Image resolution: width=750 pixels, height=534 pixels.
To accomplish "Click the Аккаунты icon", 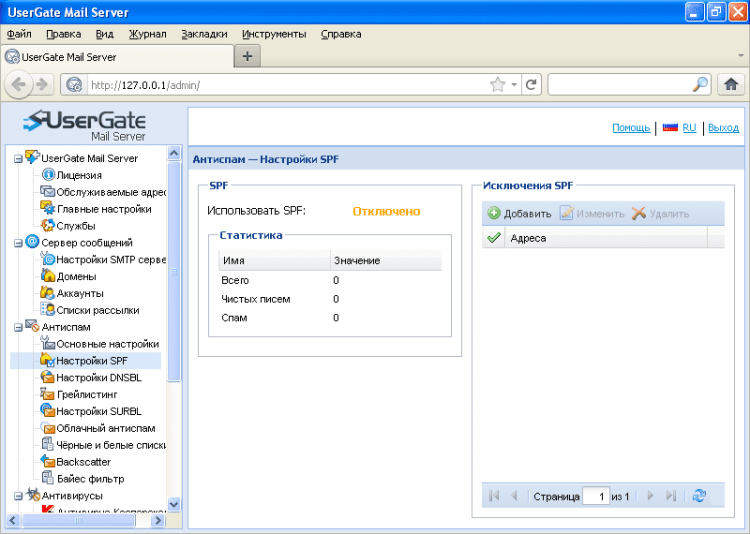I will point(47,293).
